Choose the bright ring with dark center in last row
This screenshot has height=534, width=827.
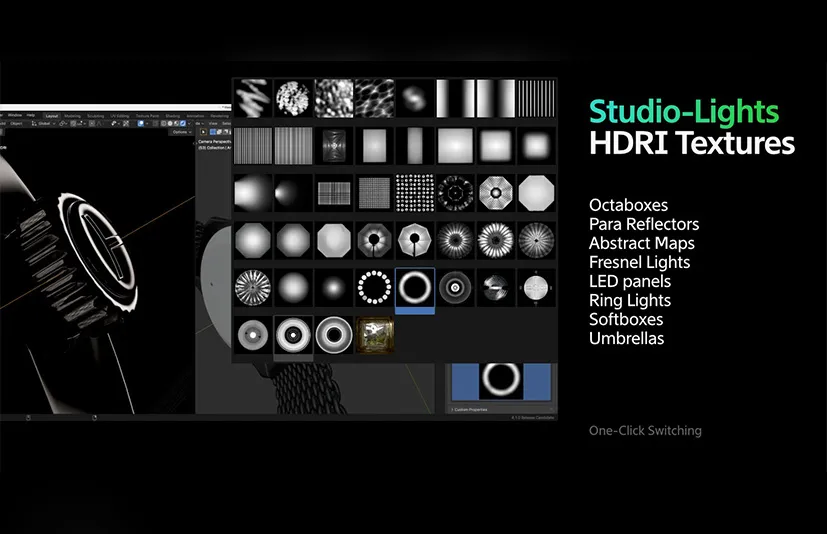tap(334, 335)
